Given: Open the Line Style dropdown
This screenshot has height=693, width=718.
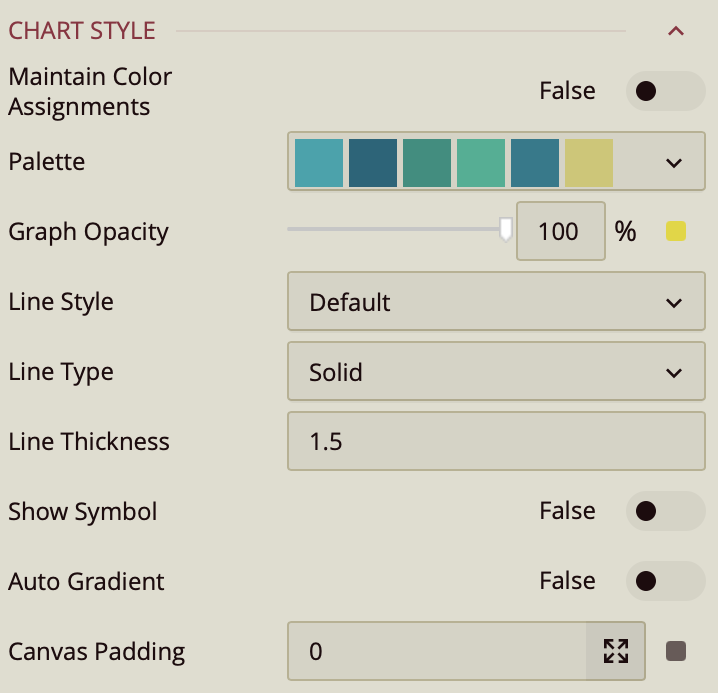Looking at the screenshot, I should click(495, 302).
